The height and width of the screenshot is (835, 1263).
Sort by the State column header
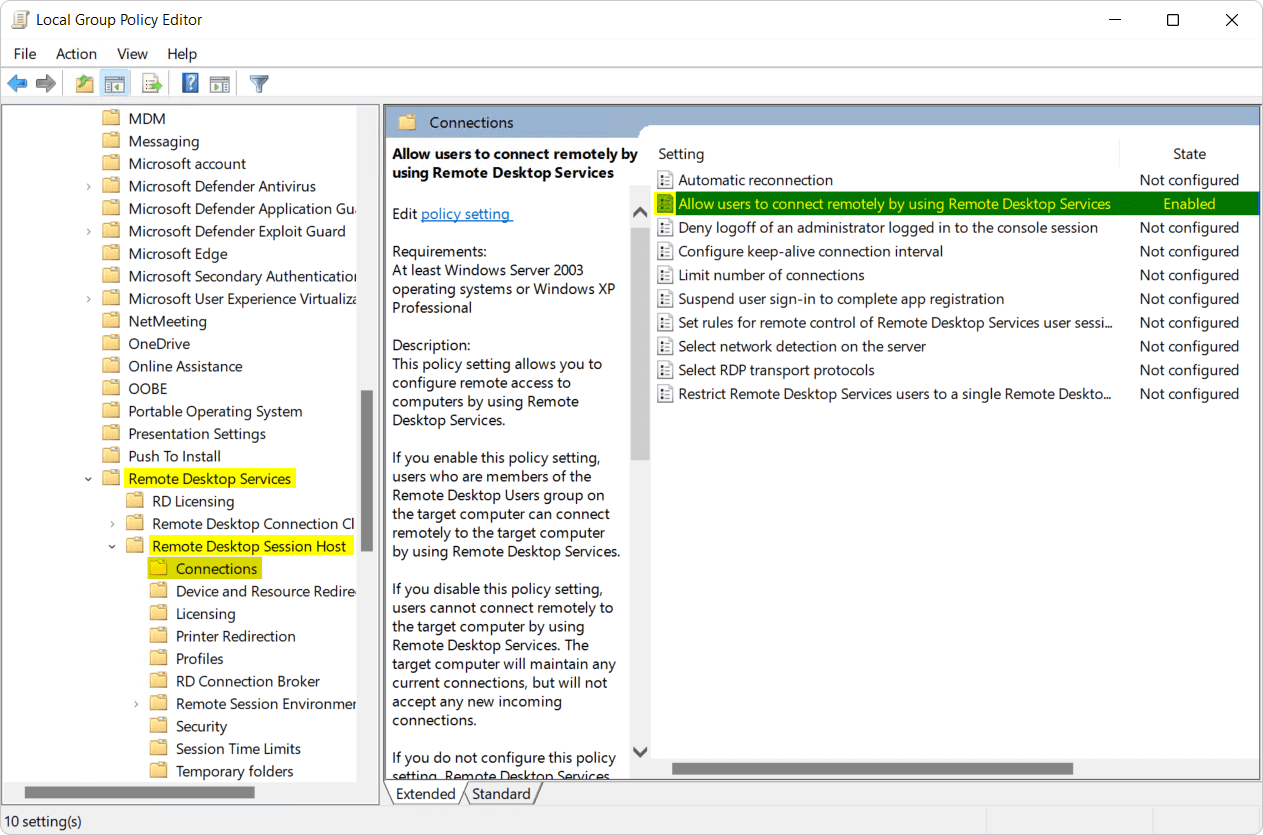click(x=1189, y=154)
